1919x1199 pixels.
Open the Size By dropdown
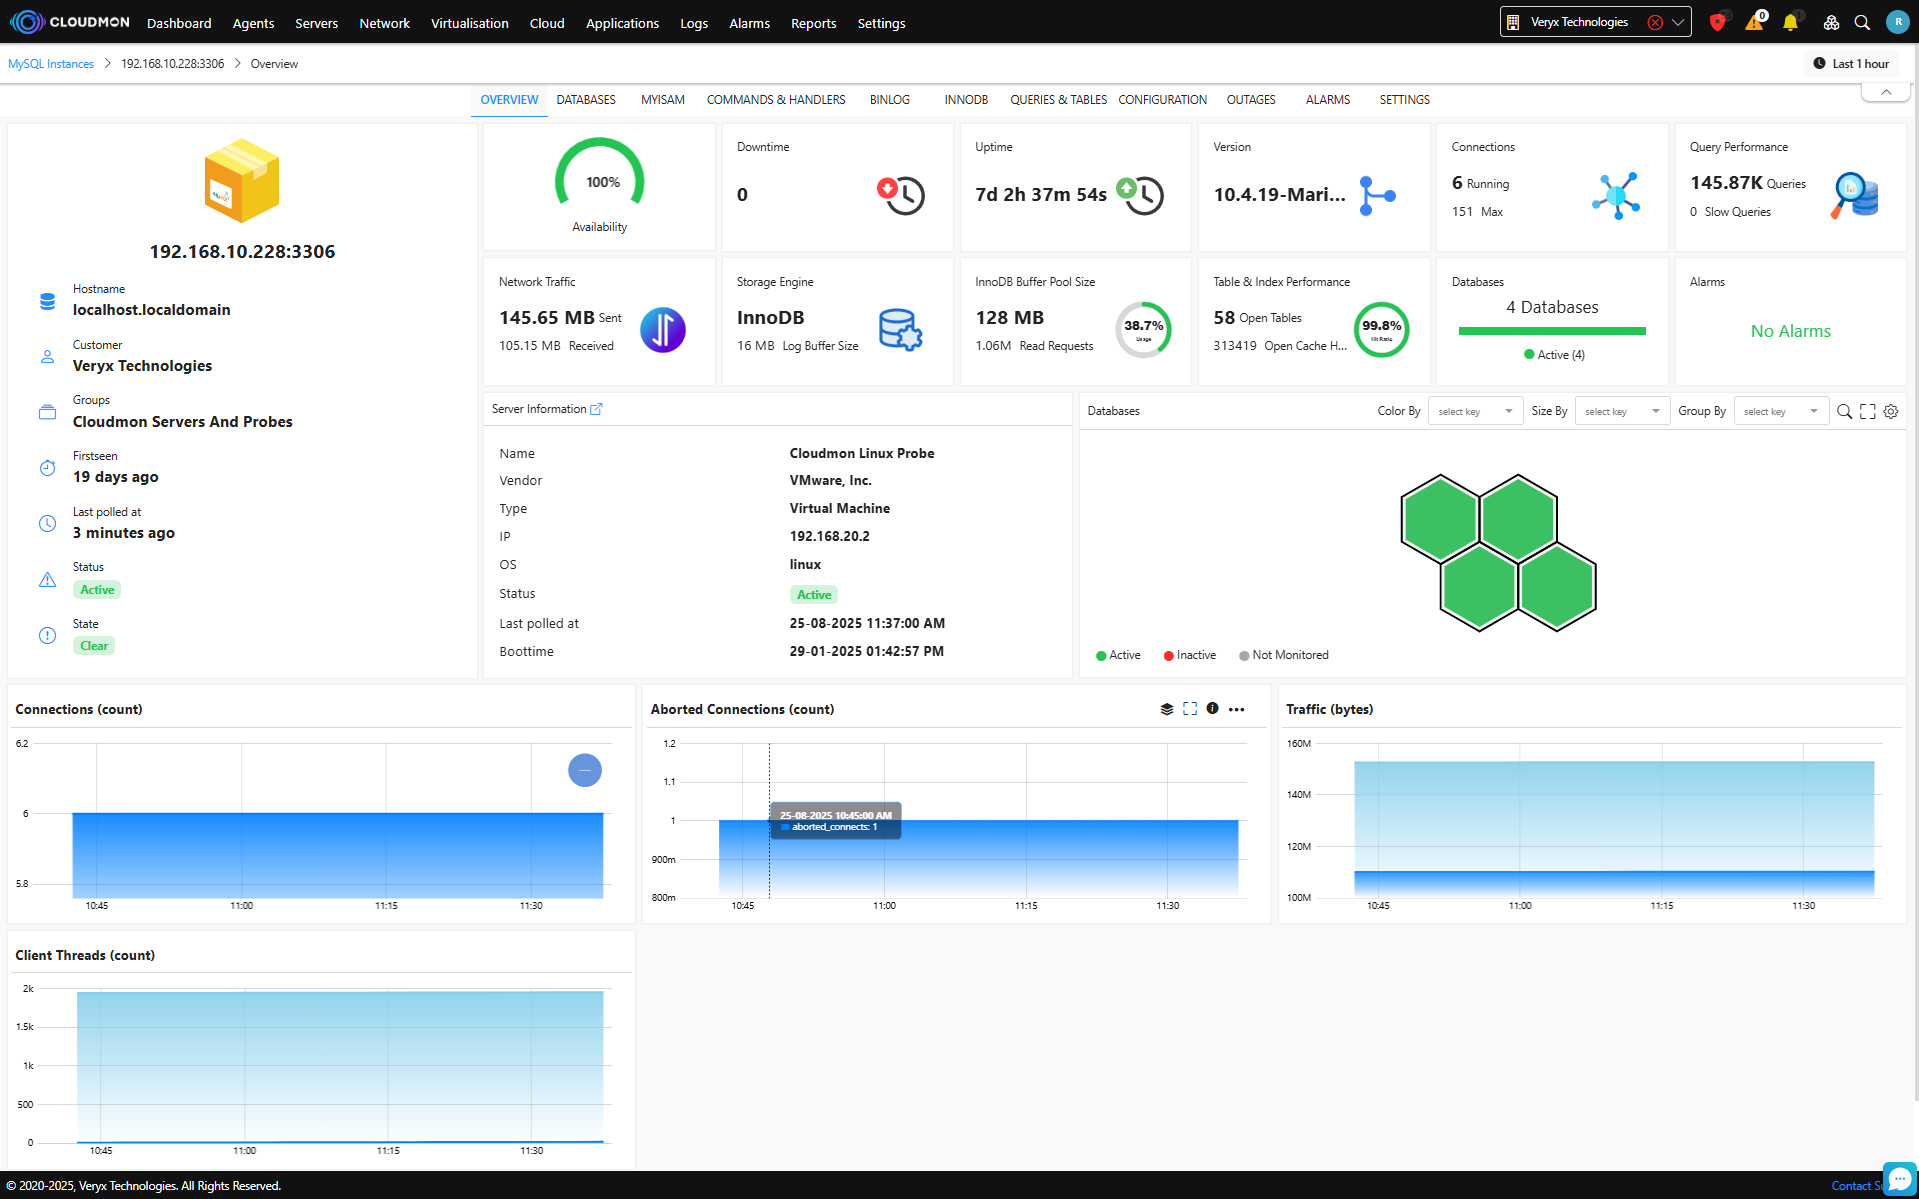coord(1621,411)
